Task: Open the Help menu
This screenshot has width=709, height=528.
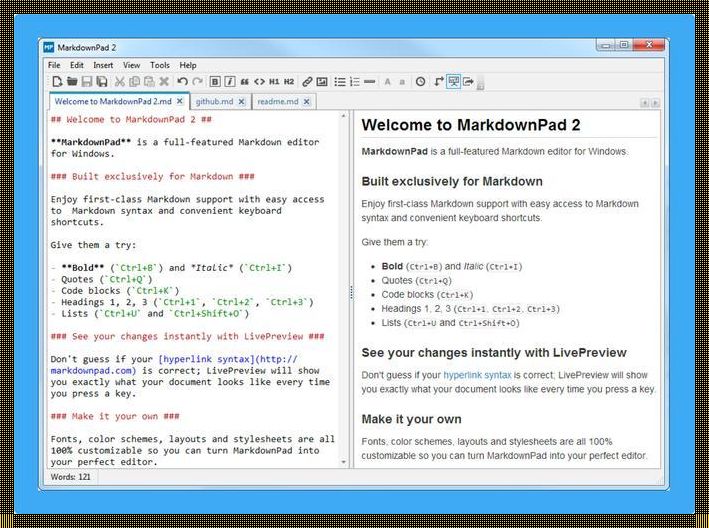Action: pyautogui.click(x=188, y=65)
